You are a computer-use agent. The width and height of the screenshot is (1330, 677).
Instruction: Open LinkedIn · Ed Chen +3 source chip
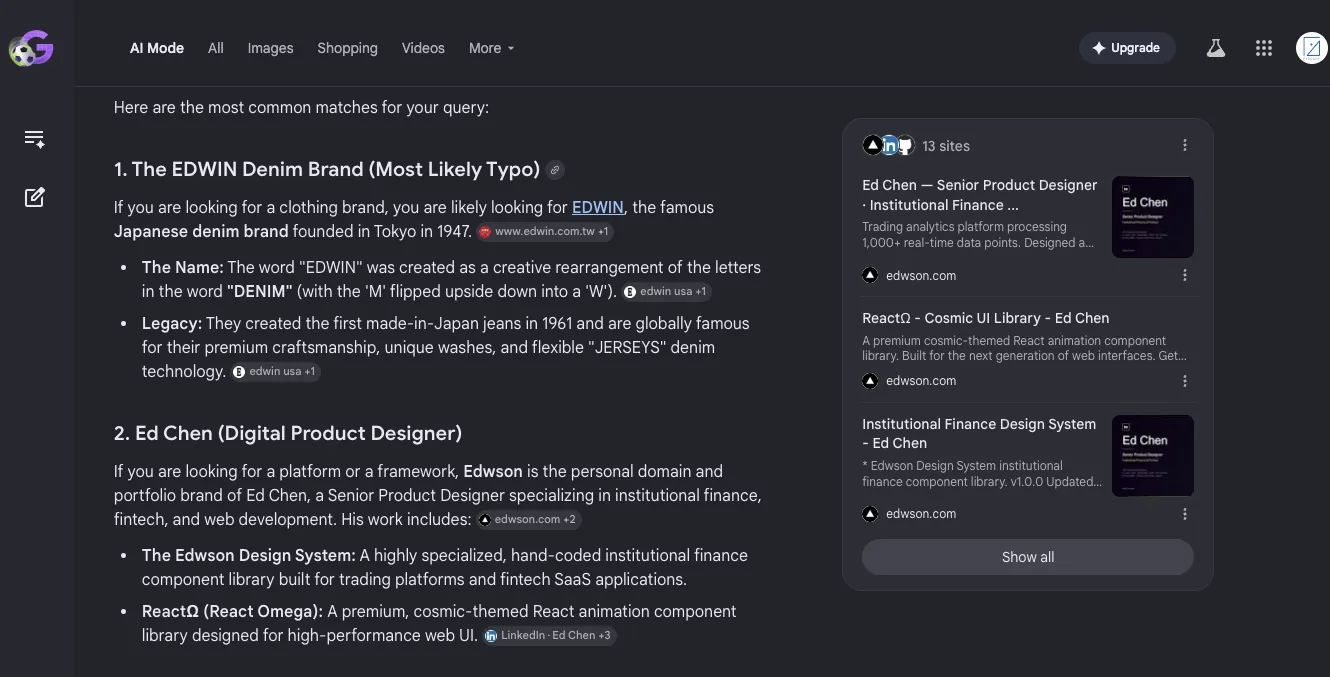coord(549,635)
